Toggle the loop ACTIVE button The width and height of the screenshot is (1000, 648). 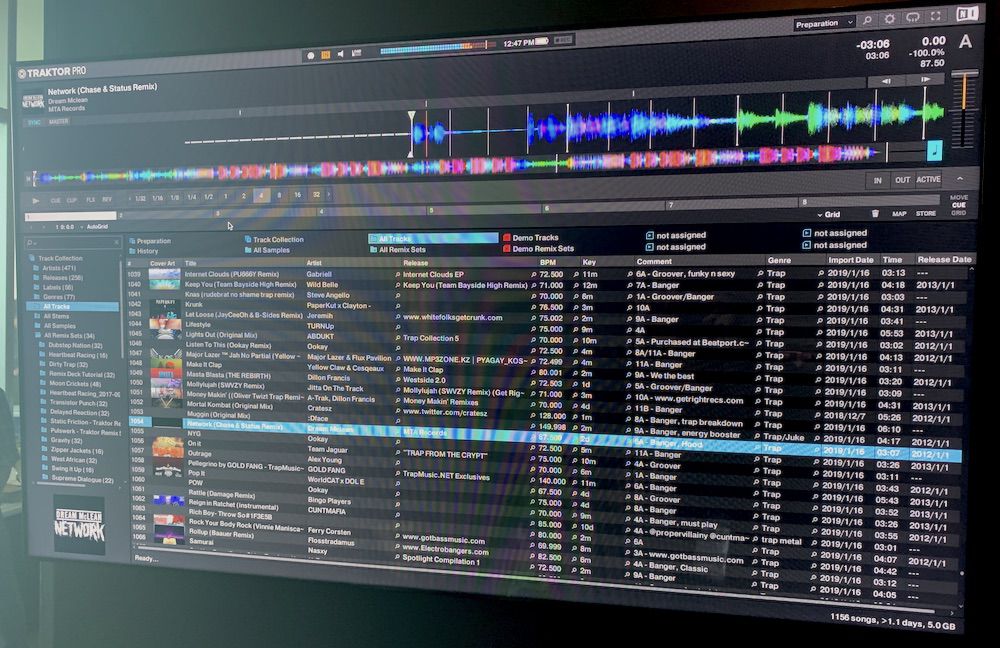coord(928,180)
